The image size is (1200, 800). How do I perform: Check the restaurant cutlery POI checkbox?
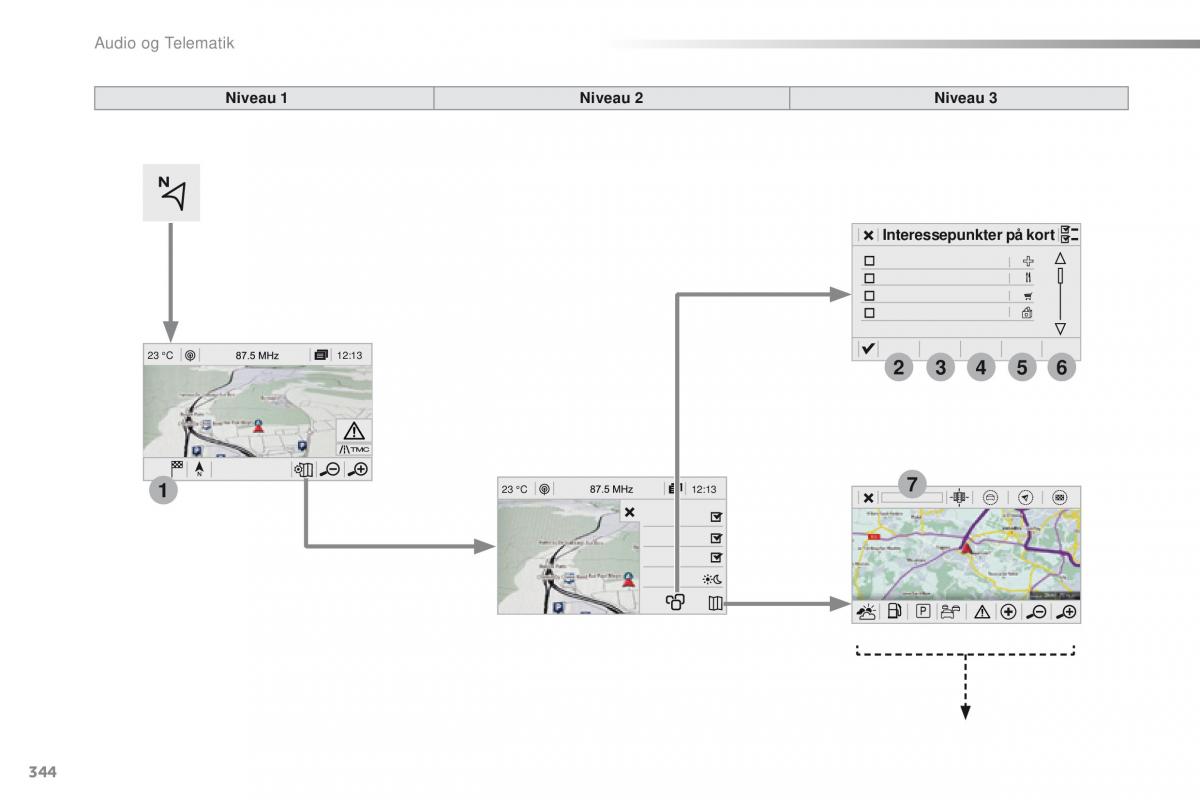(x=869, y=278)
